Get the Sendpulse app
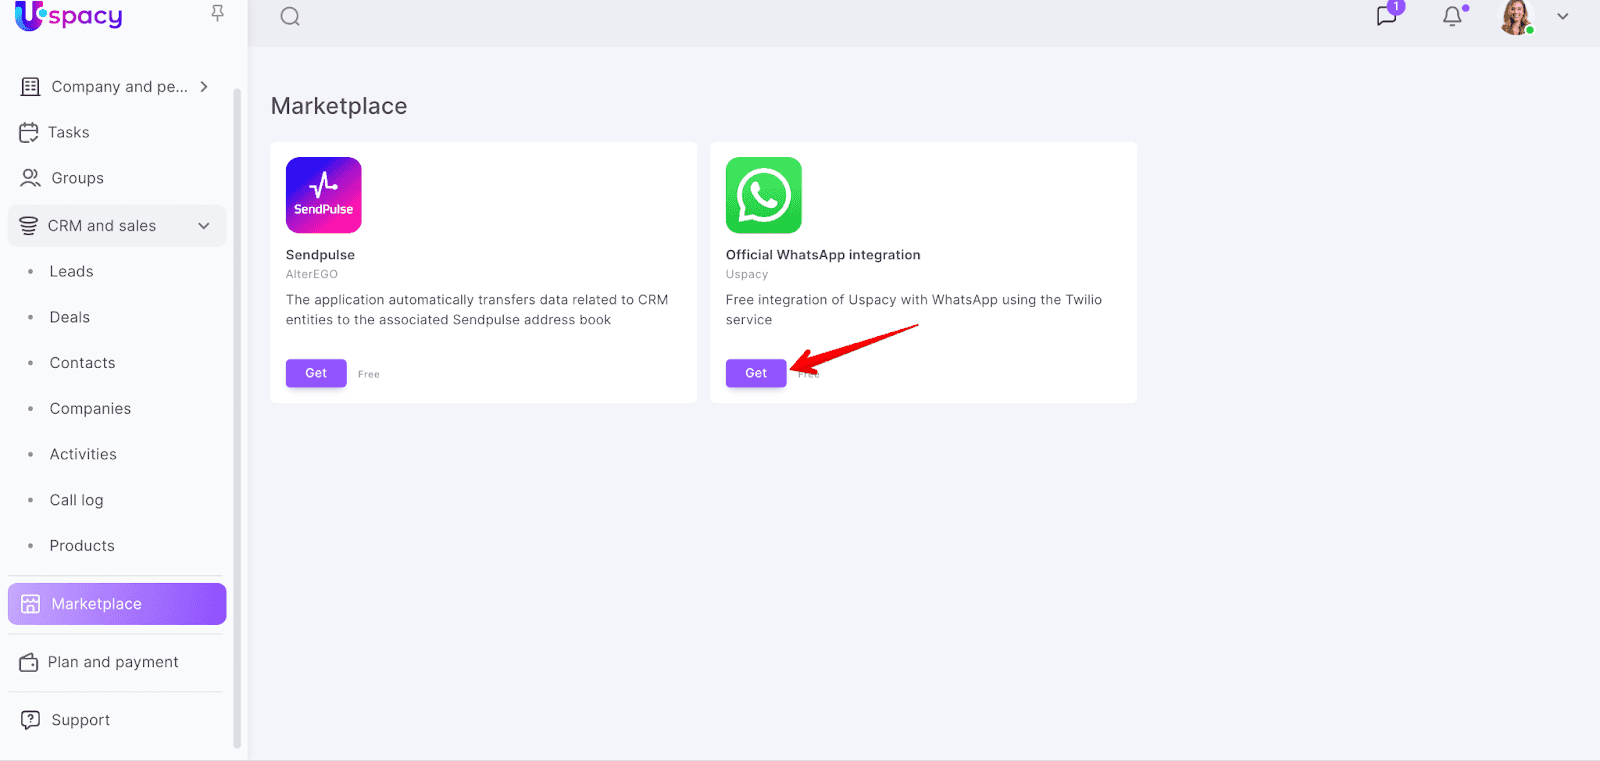This screenshot has height=761, width=1600. click(x=316, y=373)
